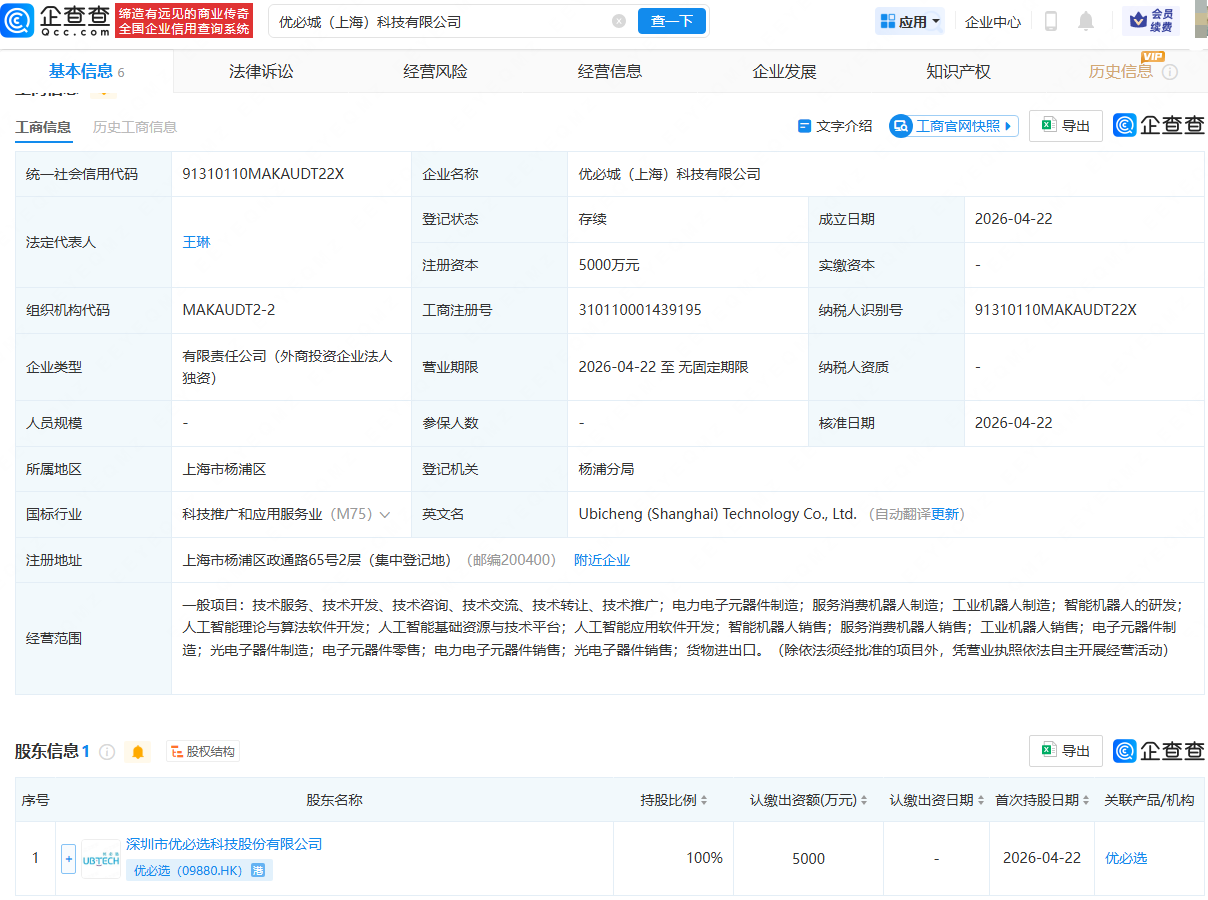Clear the search box with the × icon
The image size is (1208, 900).
(x=619, y=20)
